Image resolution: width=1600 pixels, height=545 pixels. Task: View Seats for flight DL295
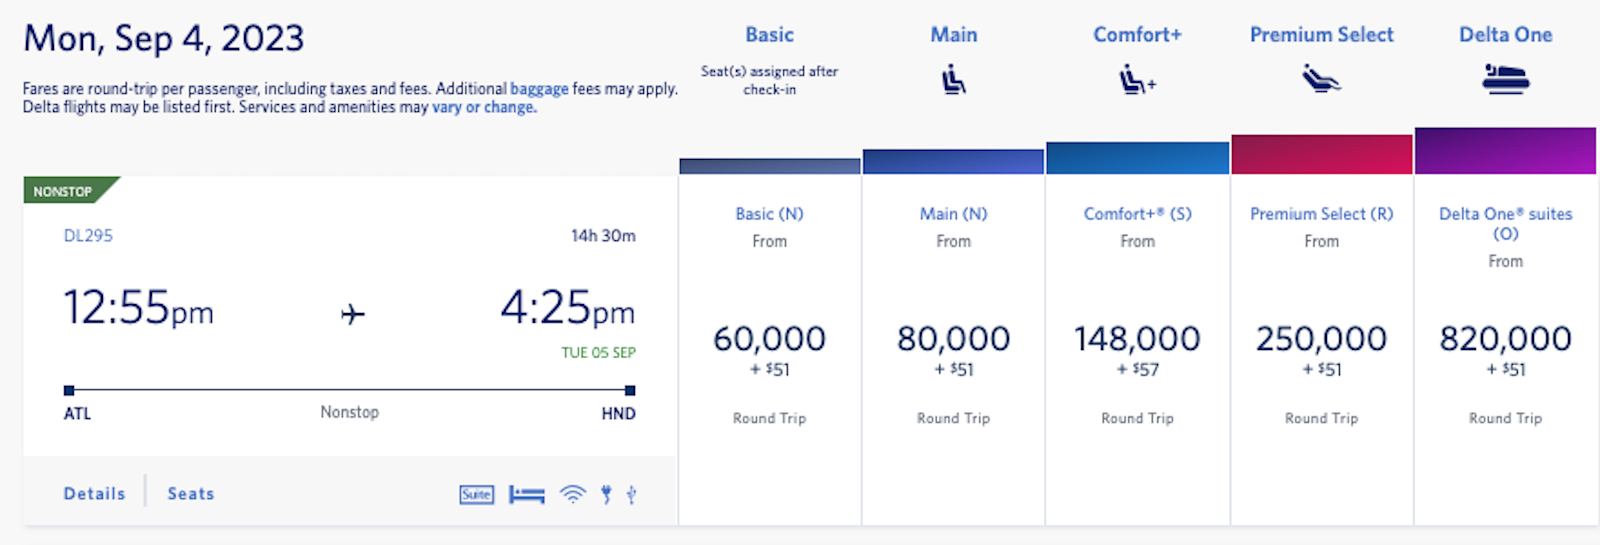(x=191, y=494)
